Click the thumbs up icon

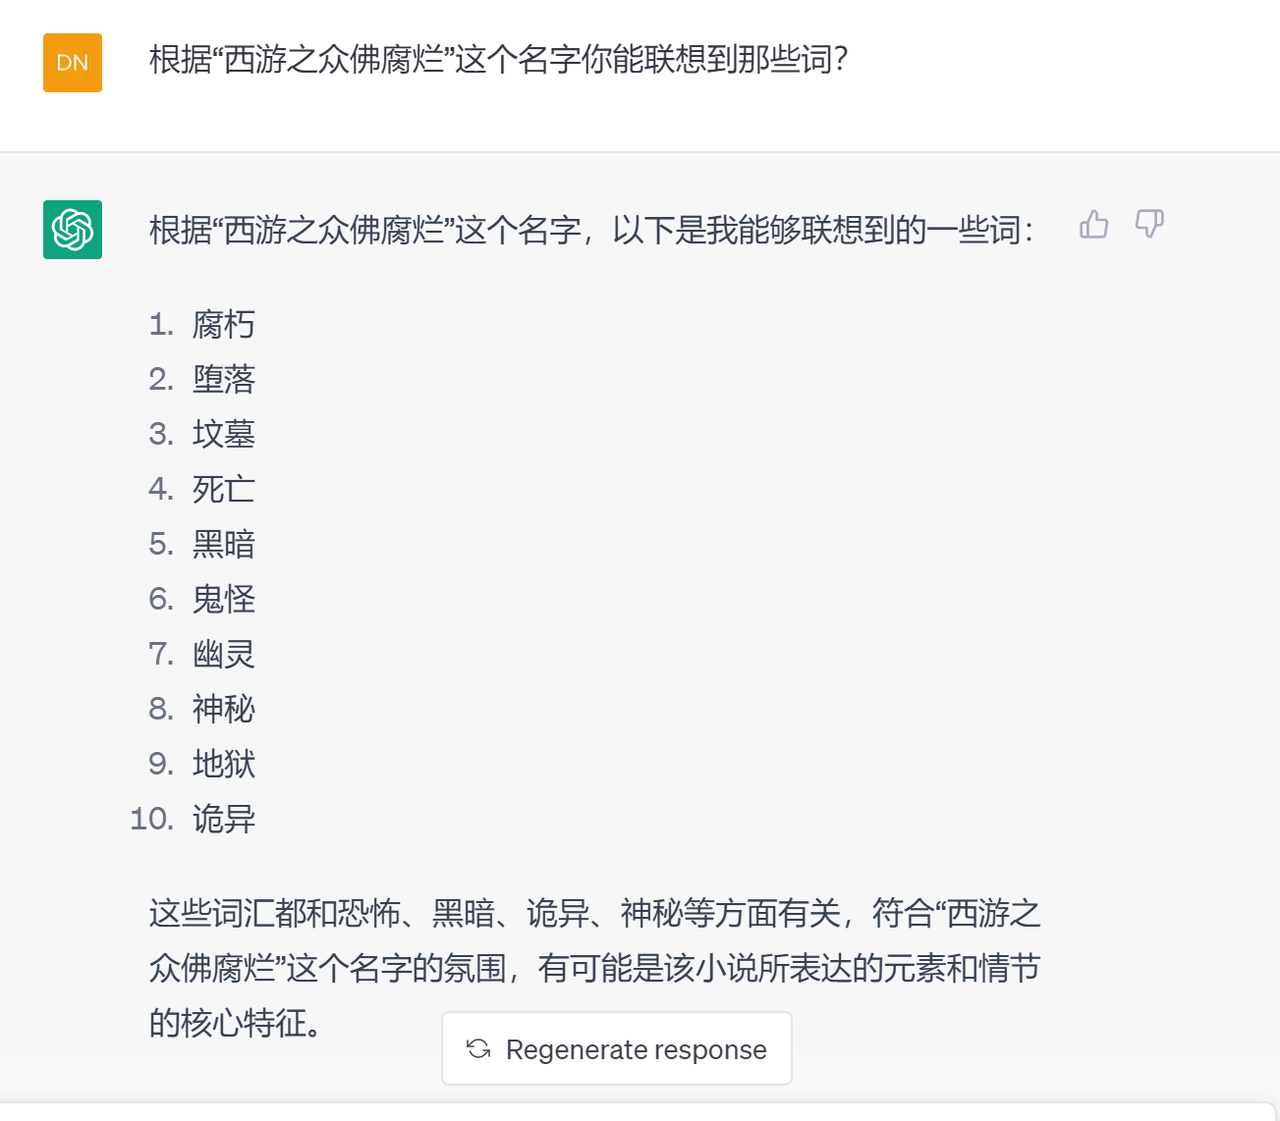[1094, 224]
